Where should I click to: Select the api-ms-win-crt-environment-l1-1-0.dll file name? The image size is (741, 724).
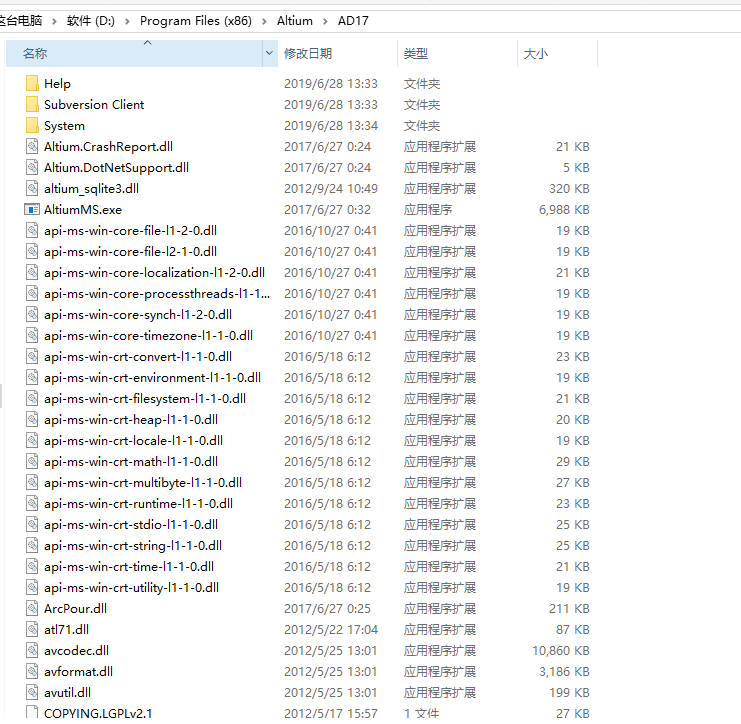point(152,378)
